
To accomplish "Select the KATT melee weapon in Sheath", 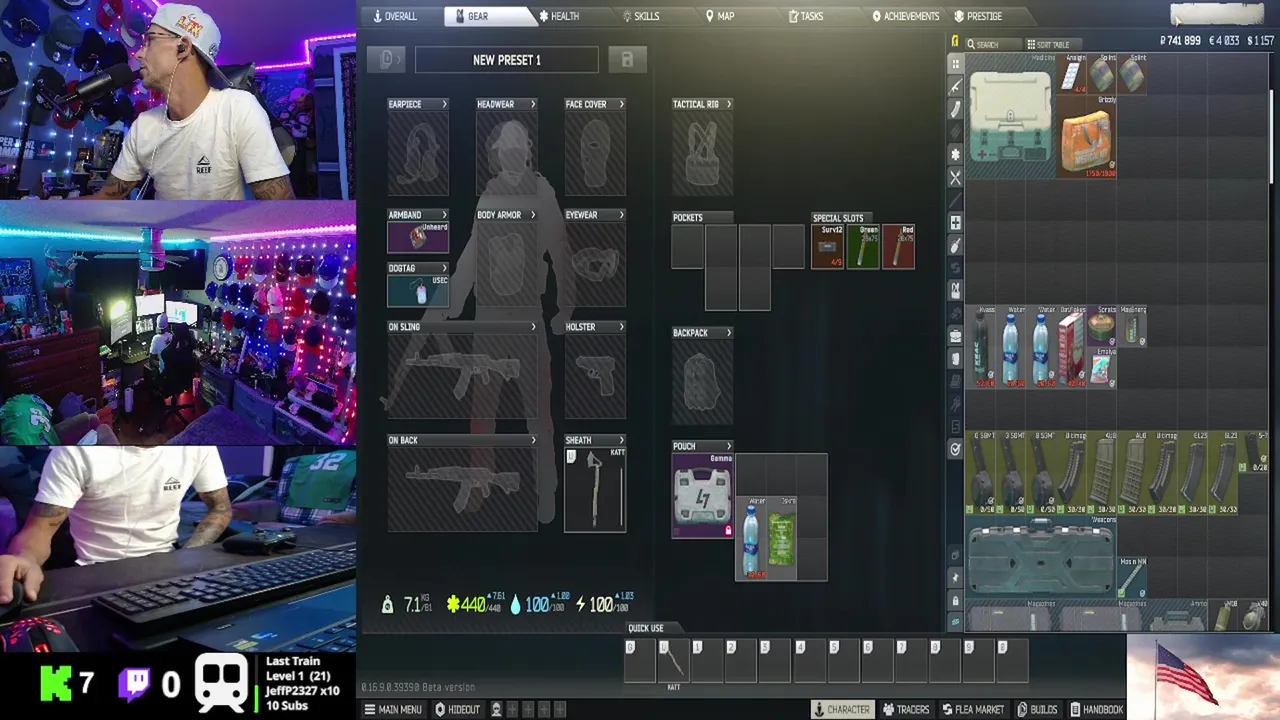I will (x=595, y=489).
